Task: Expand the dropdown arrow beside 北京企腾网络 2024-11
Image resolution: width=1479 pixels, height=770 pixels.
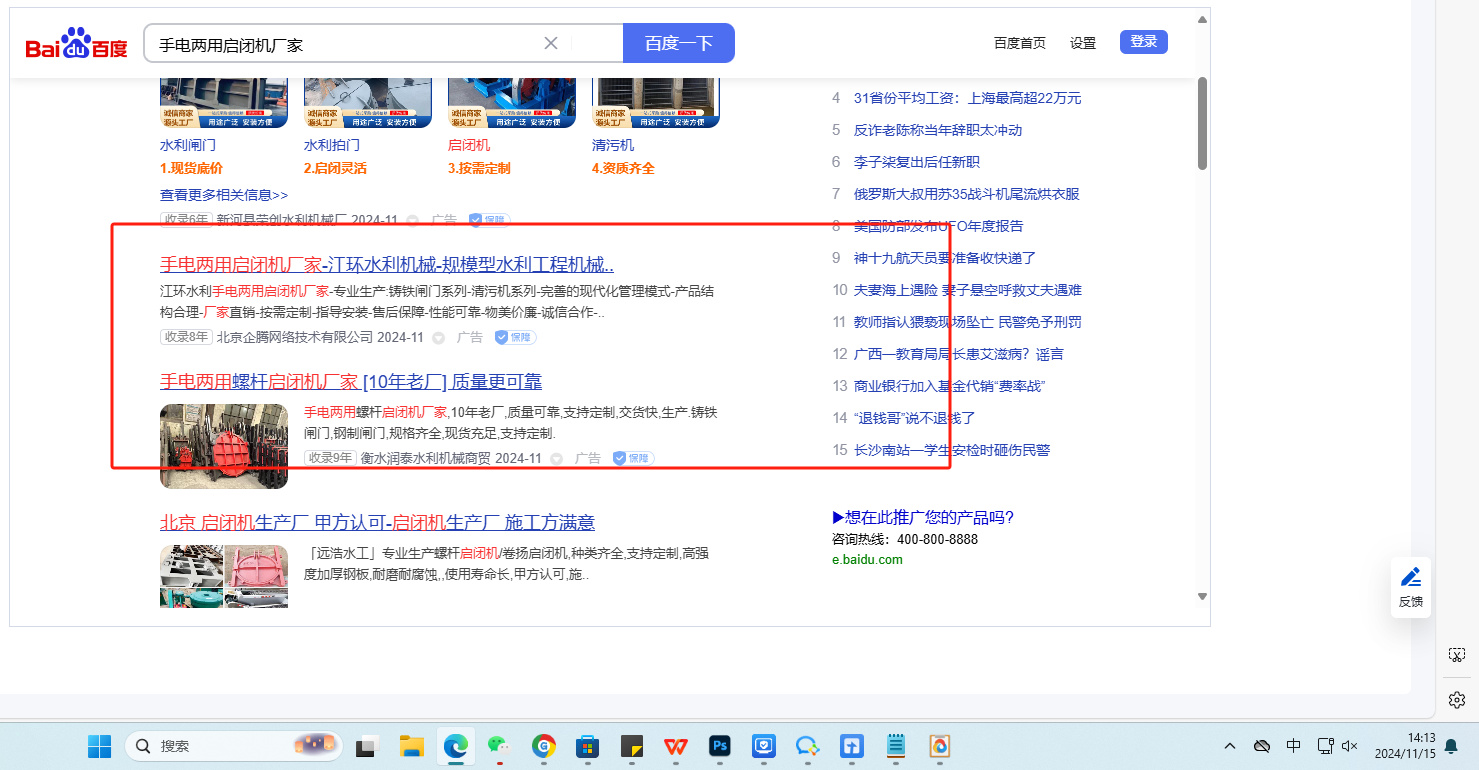Action: 438,338
